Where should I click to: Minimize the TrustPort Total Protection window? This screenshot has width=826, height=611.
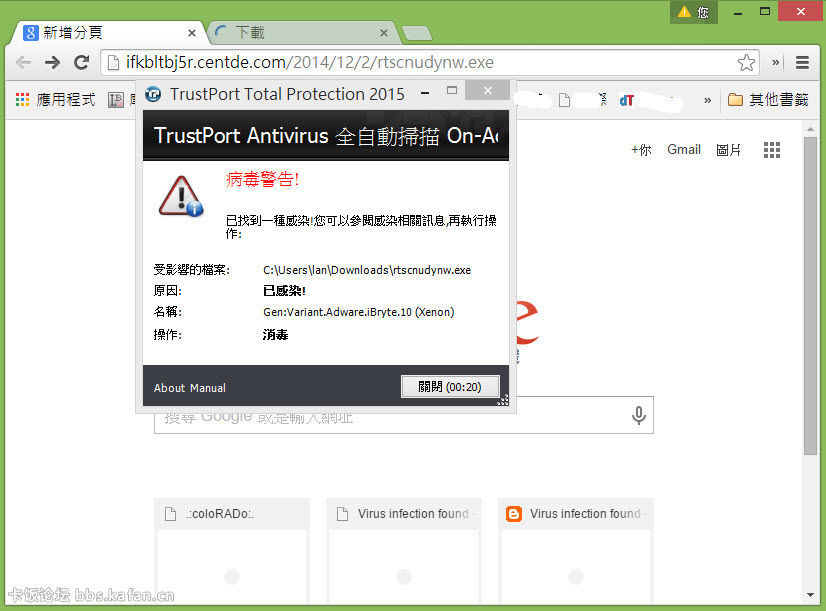425,93
